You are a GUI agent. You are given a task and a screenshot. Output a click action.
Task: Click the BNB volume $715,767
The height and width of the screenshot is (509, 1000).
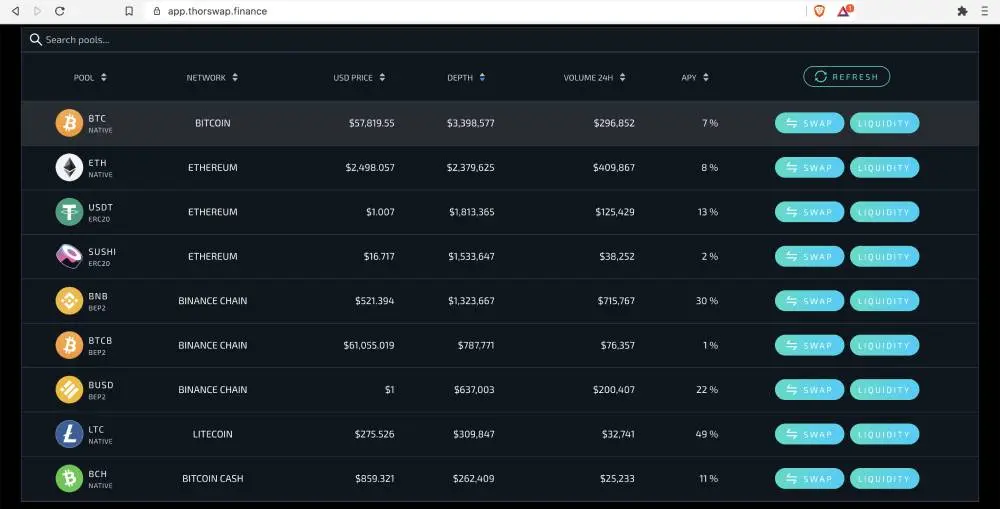(x=616, y=301)
